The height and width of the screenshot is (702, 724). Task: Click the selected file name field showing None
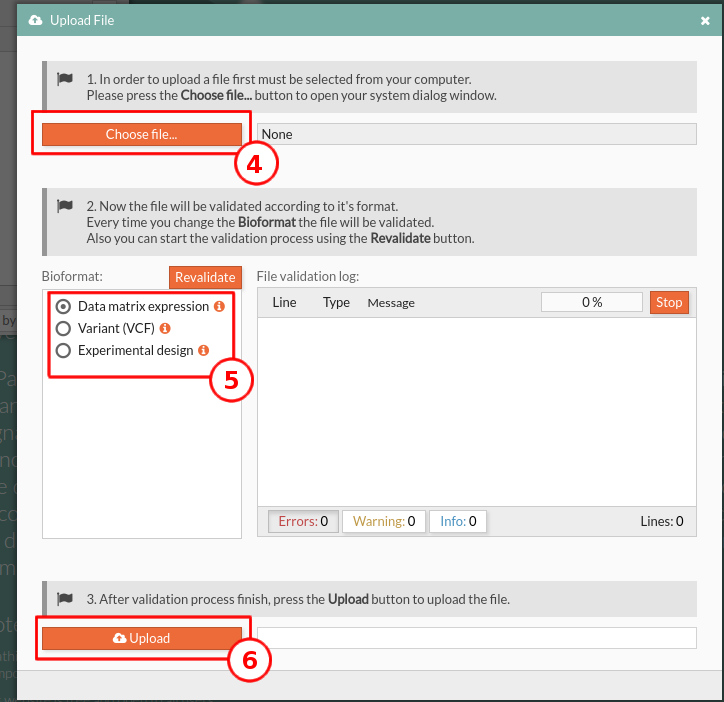pyautogui.click(x=476, y=134)
